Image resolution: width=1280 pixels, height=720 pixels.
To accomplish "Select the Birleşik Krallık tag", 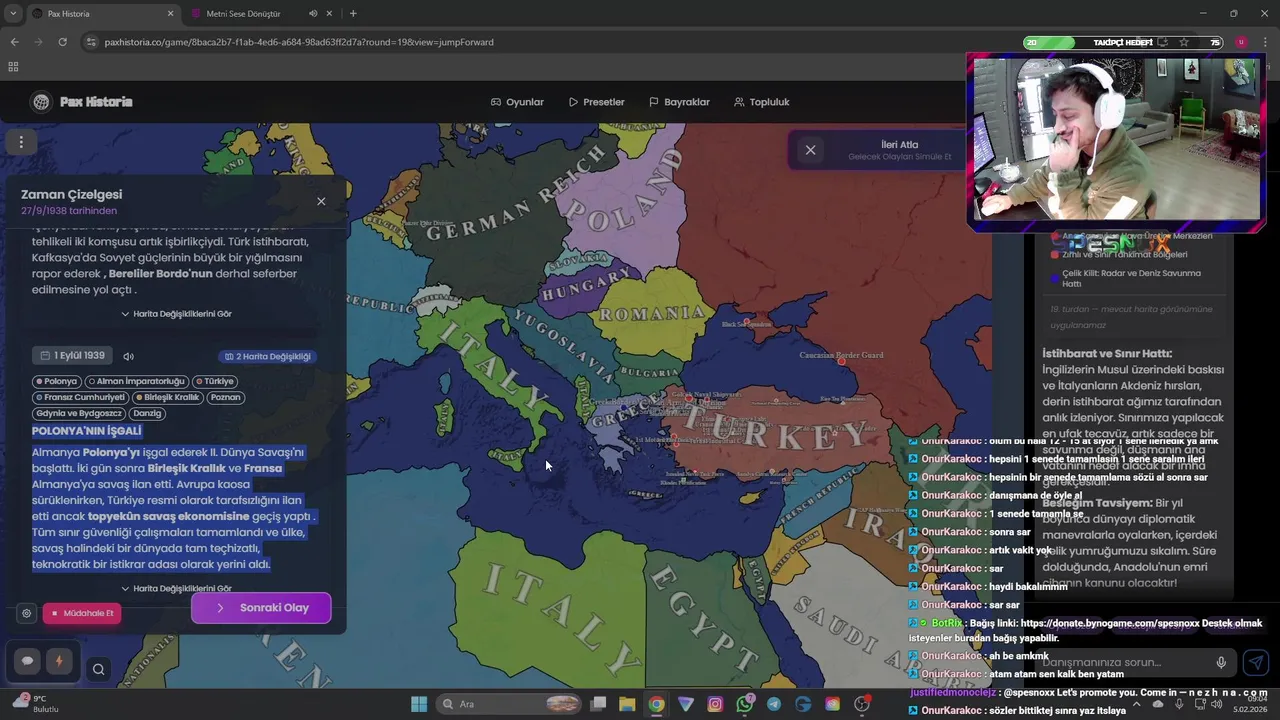I will [167, 397].
